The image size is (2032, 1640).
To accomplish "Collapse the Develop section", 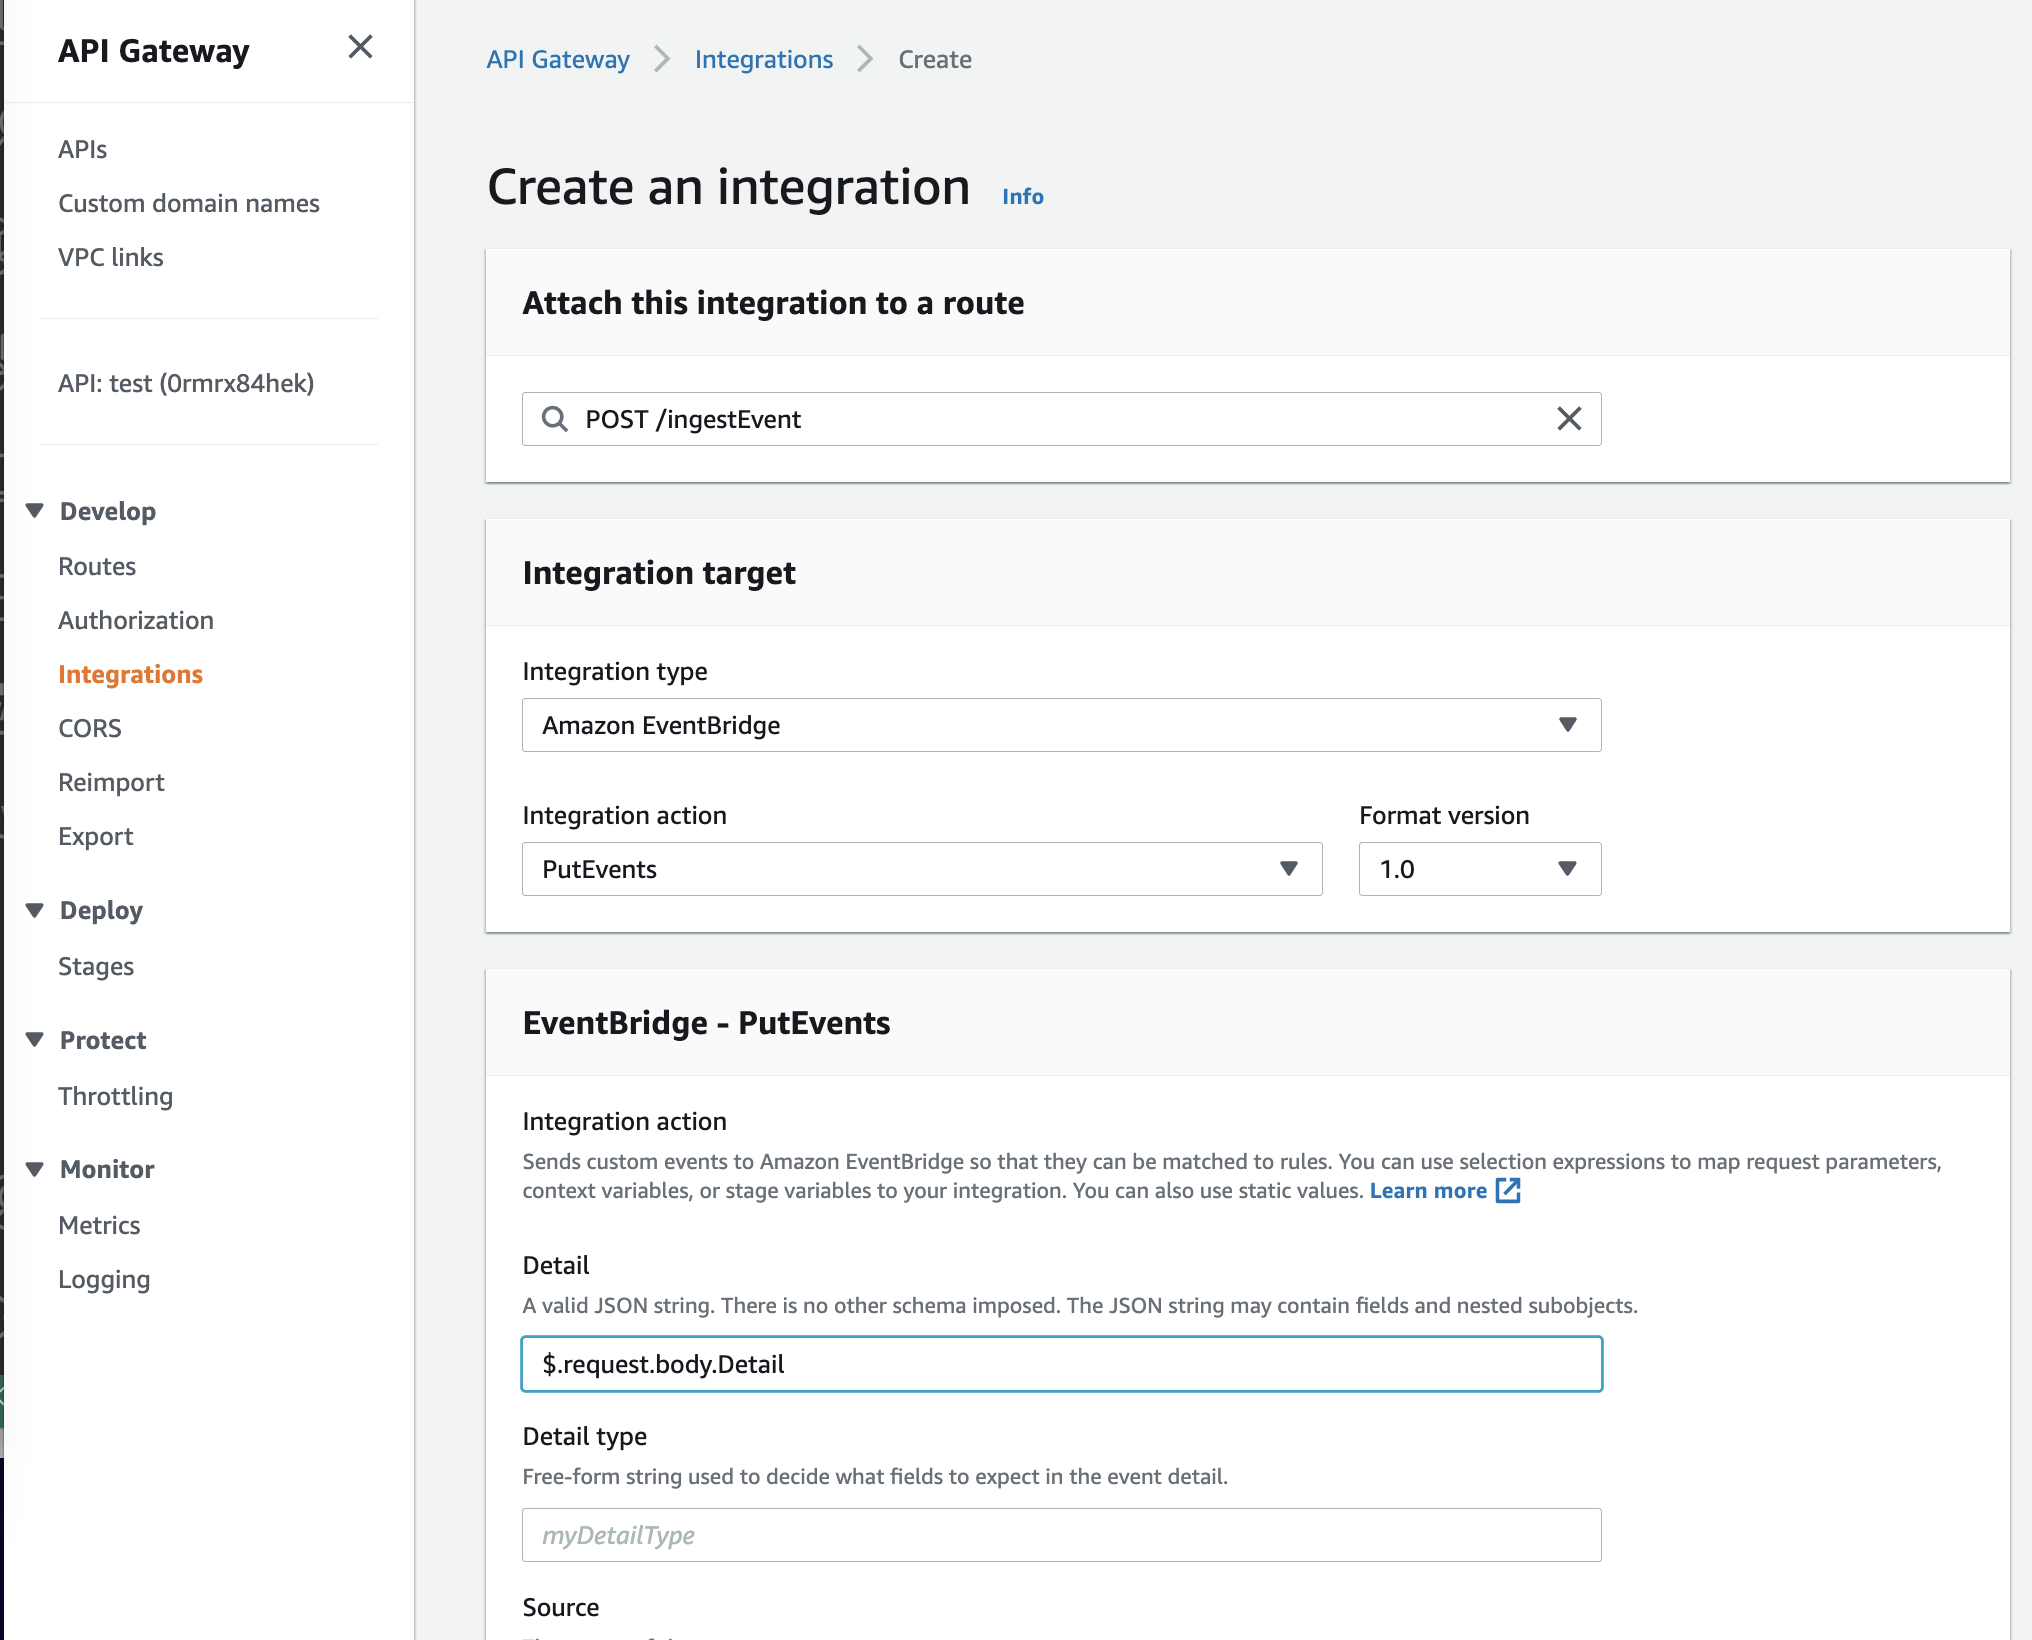I will tap(35, 511).
